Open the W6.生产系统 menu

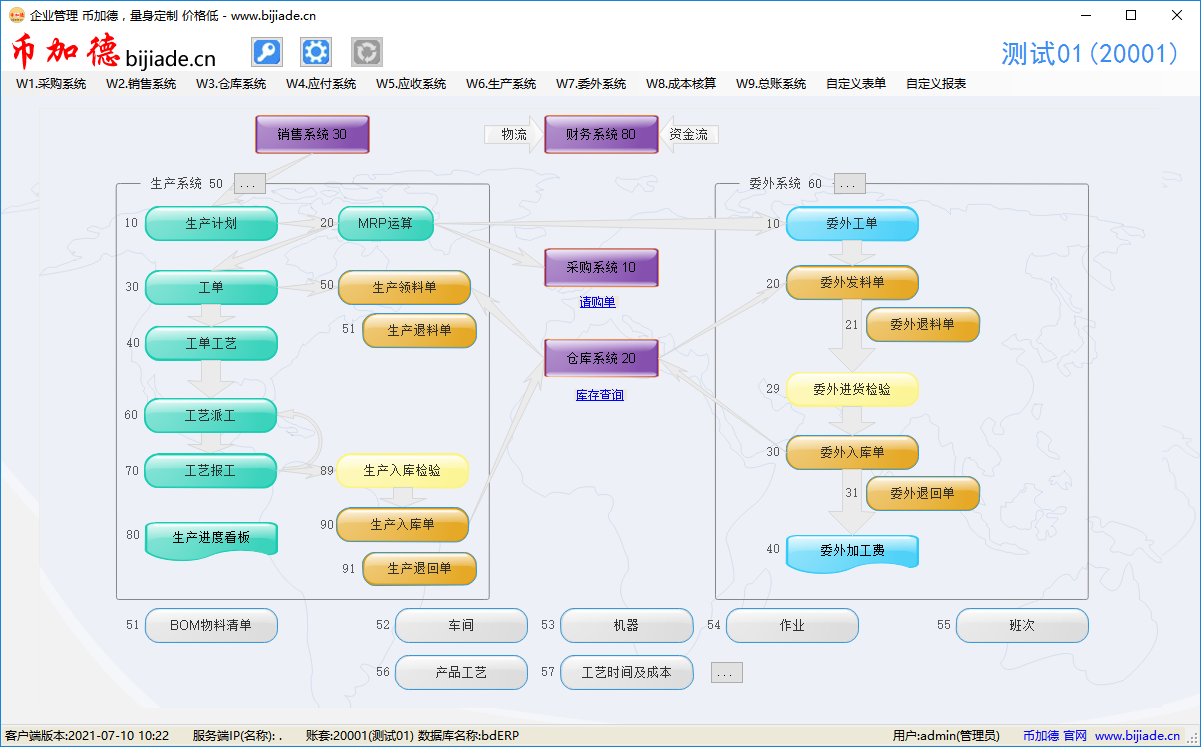pos(501,84)
